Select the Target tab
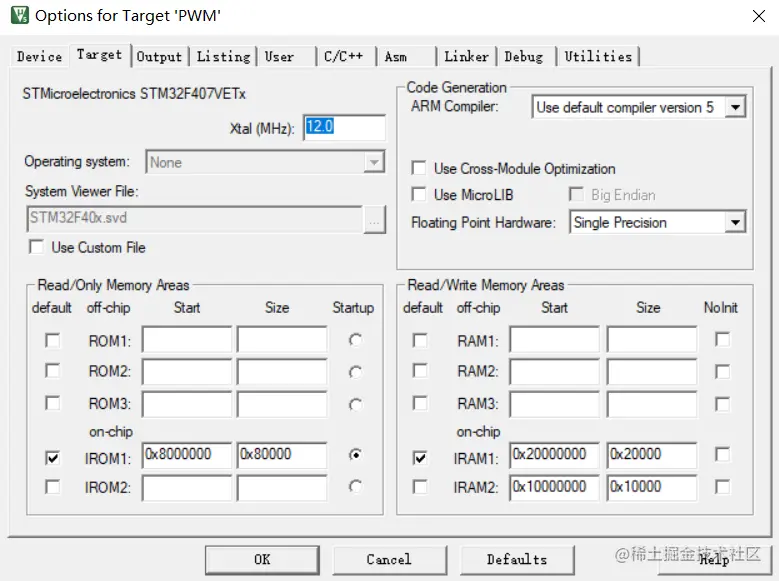The height and width of the screenshot is (581, 779). pos(99,55)
